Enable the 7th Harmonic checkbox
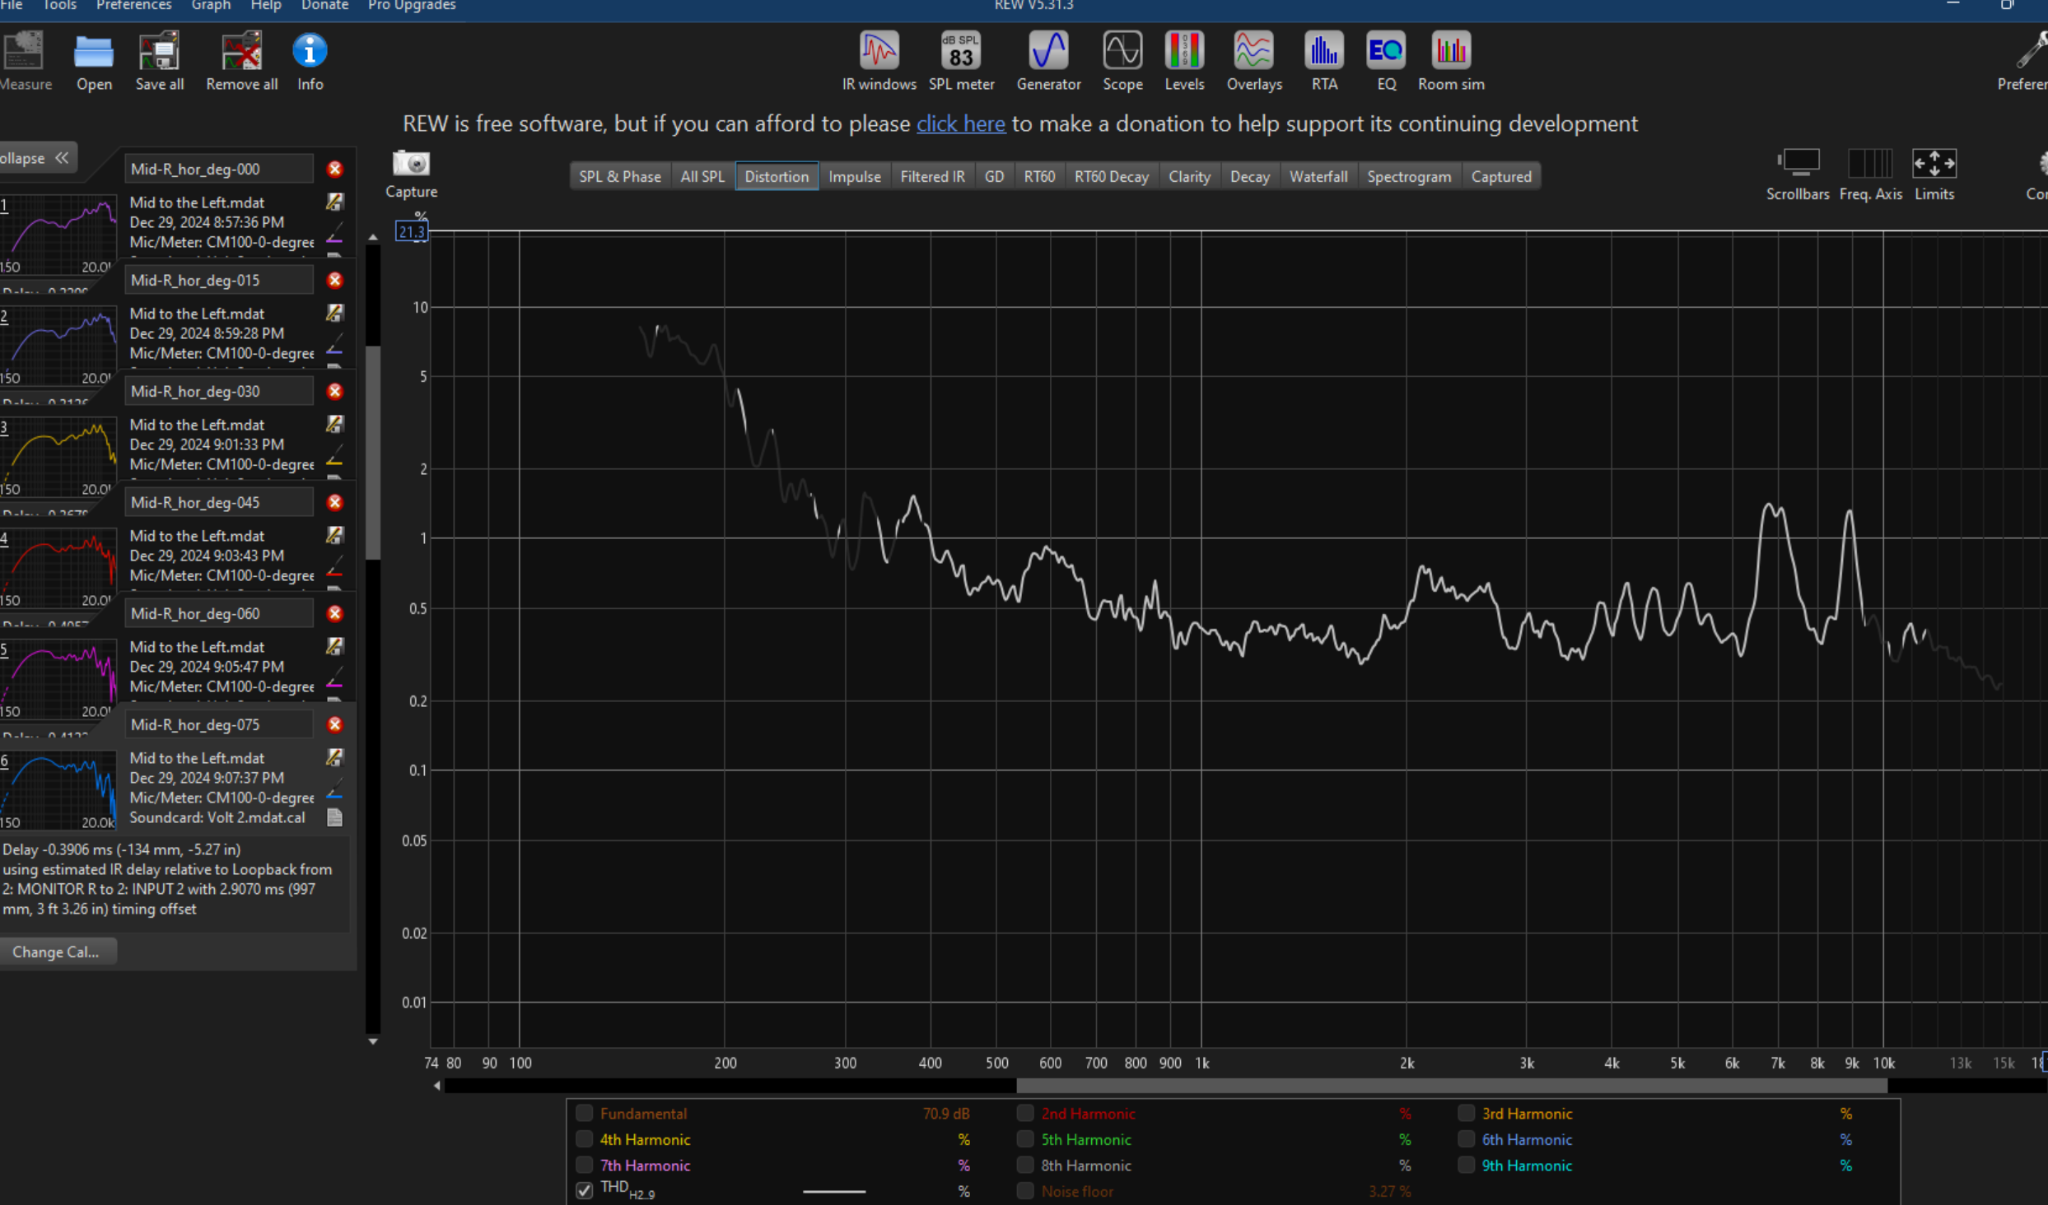2048x1205 pixels. pos(585,1165)
